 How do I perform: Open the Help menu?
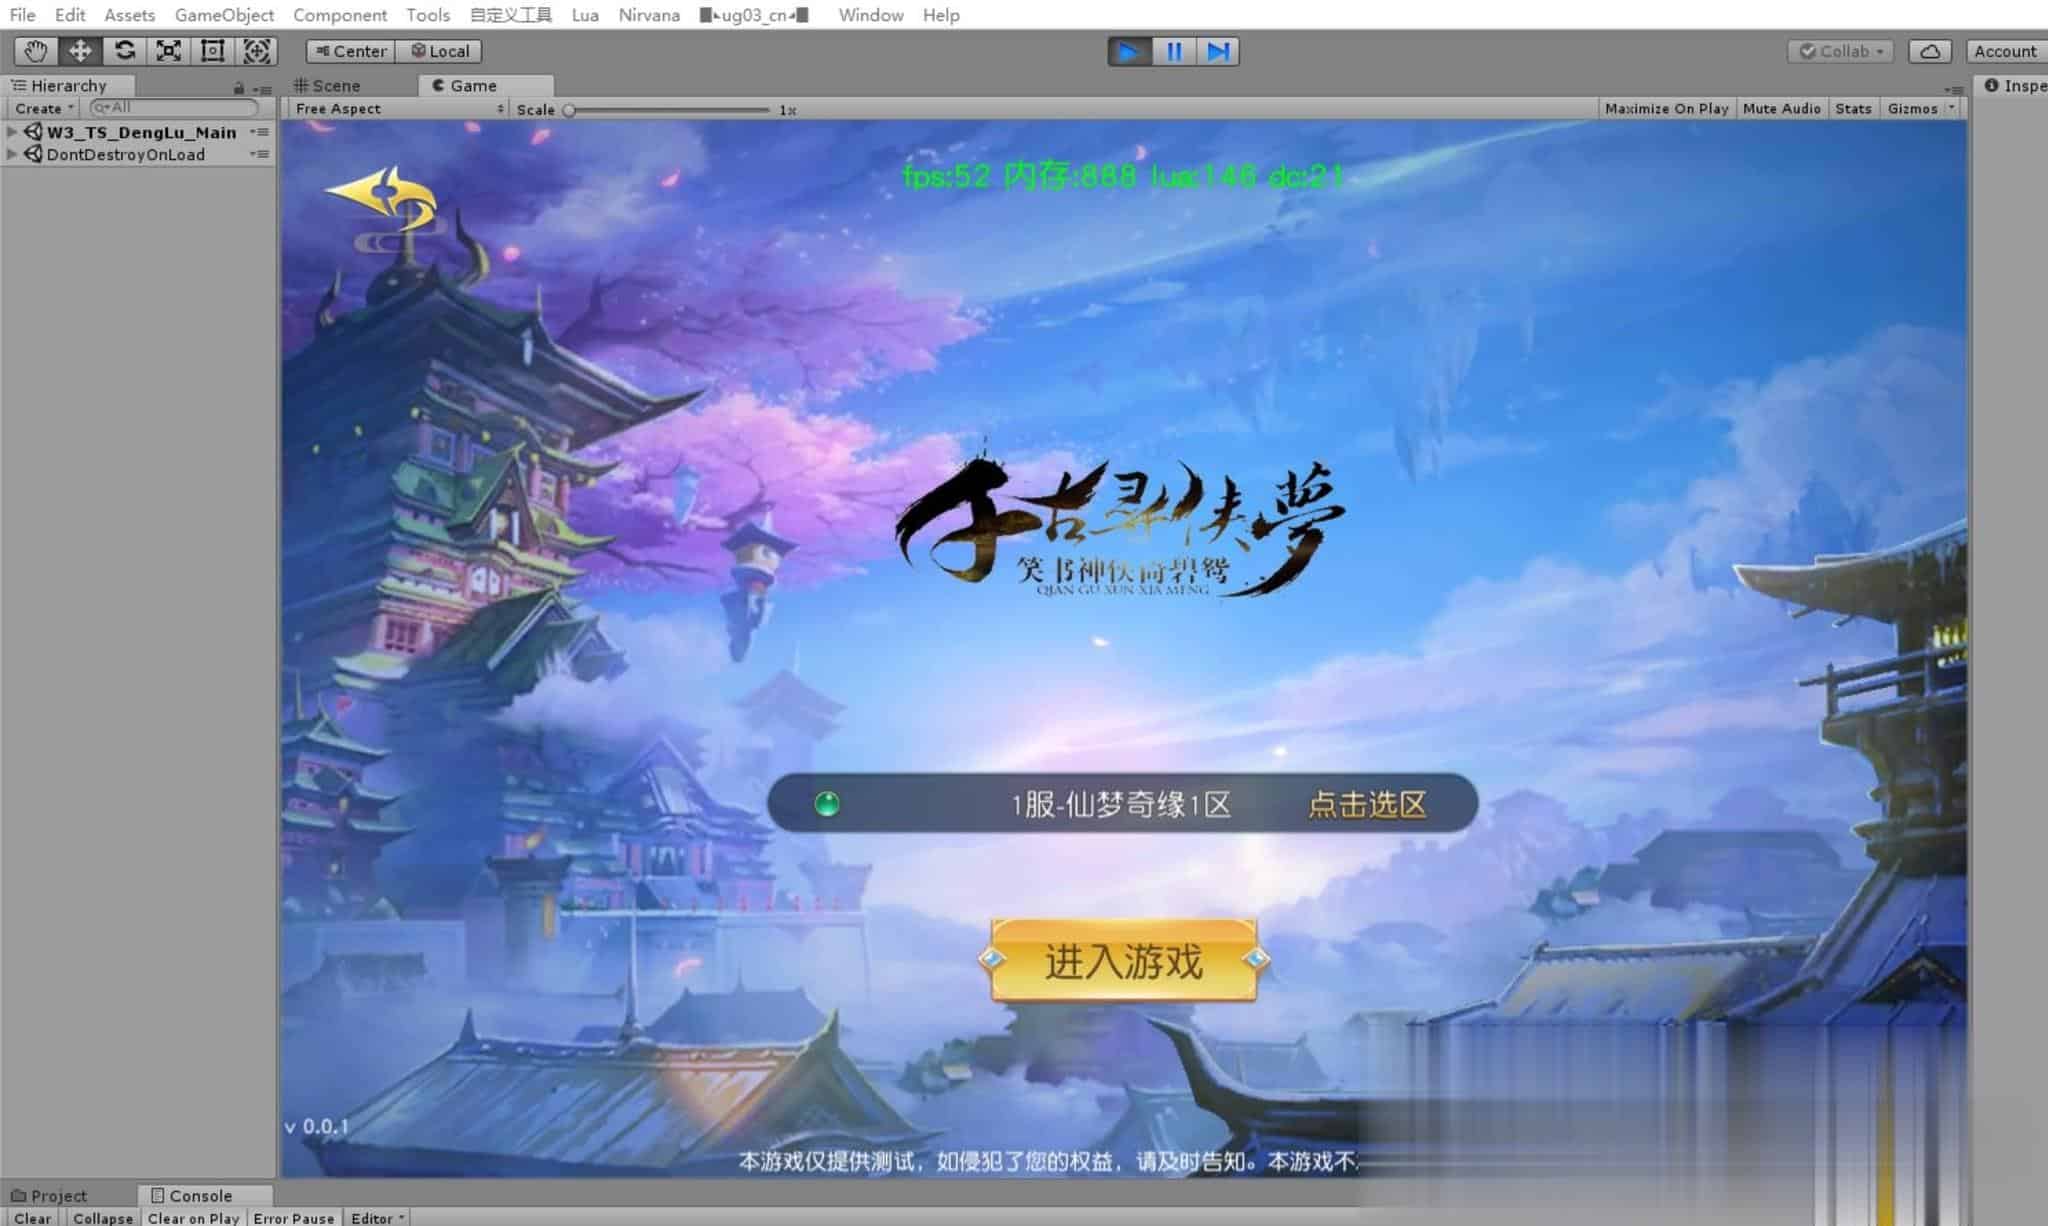[941, 15]
